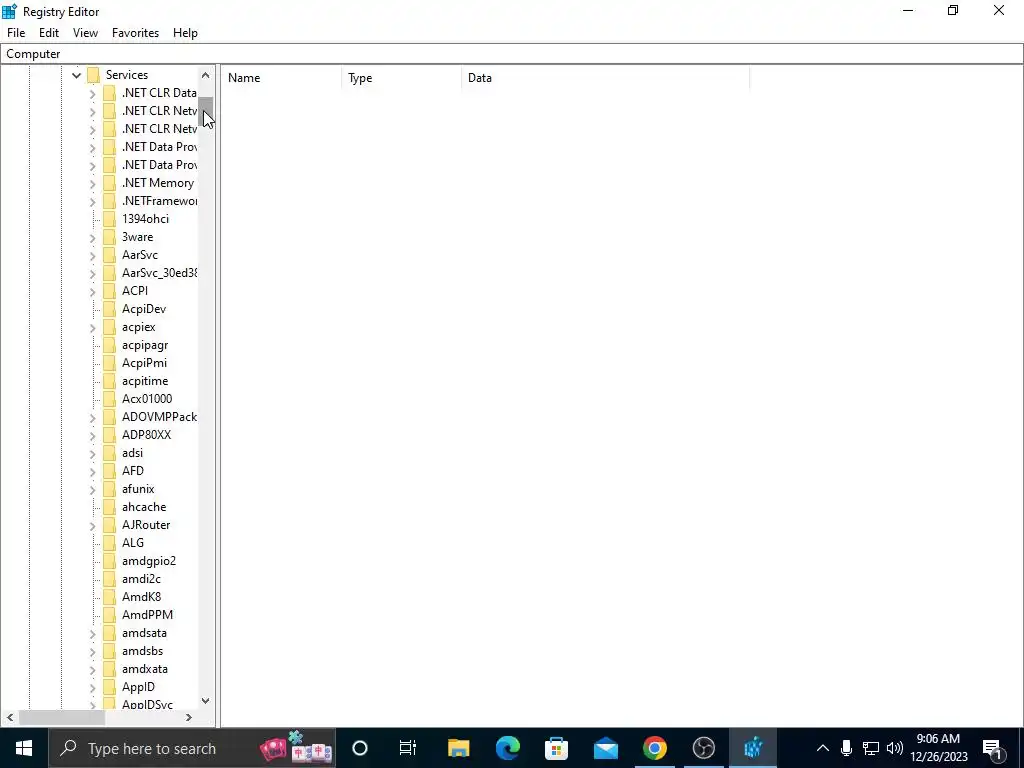The image size is (1024, 768).
Task: Expand the adsi key
Action: coord(92,454)
